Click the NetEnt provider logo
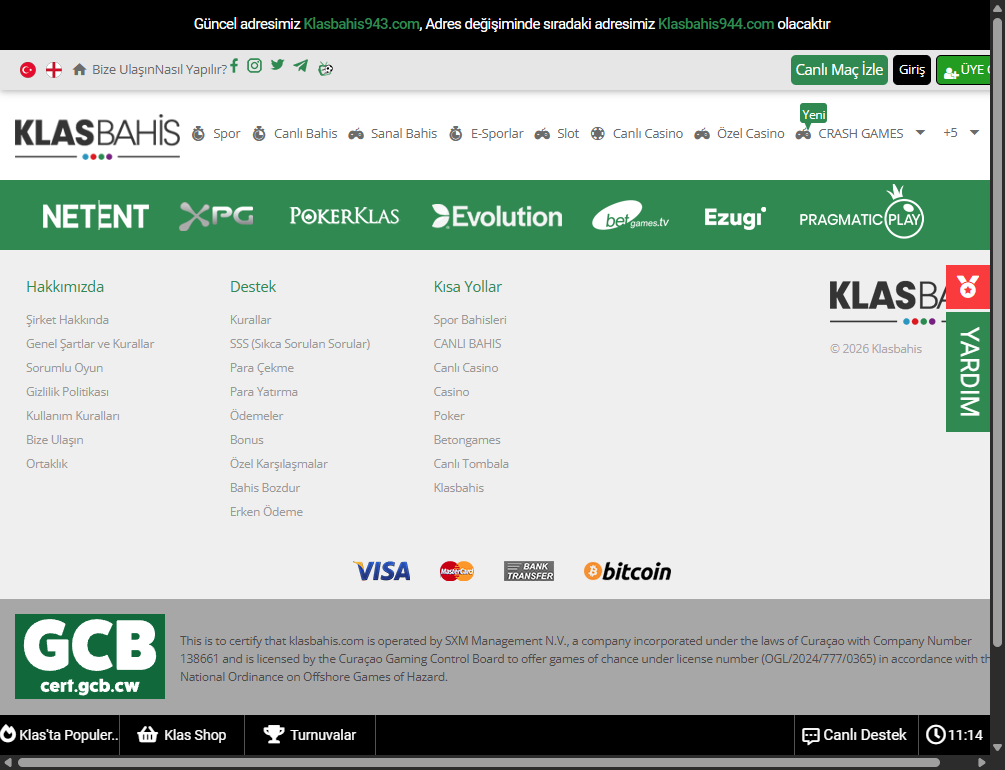 pos(96,216)
